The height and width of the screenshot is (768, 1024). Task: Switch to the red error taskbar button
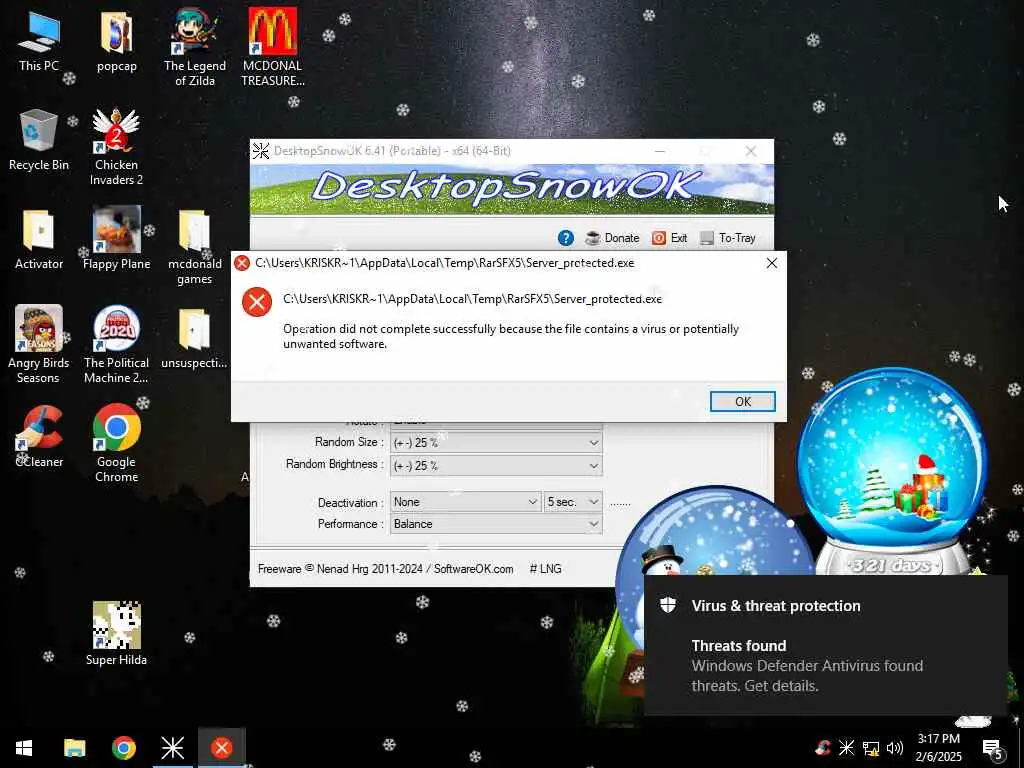point(221,748)
